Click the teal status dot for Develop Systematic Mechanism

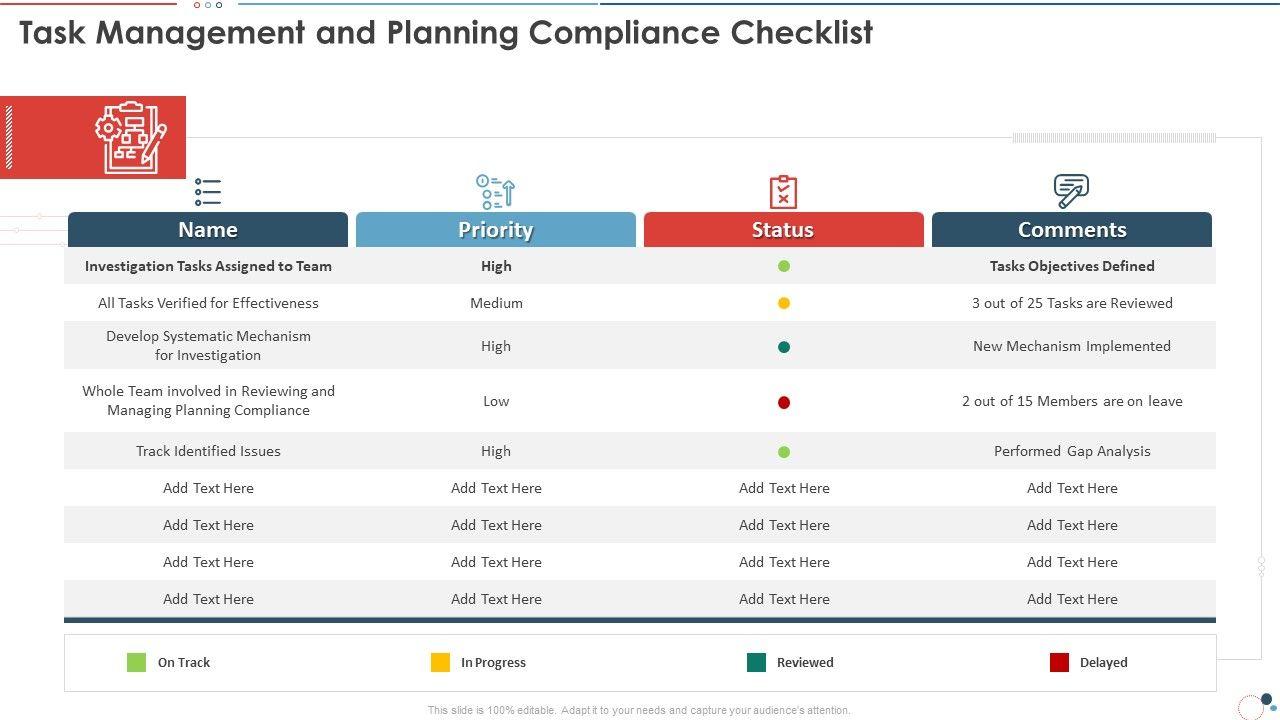tap(784, 347)
